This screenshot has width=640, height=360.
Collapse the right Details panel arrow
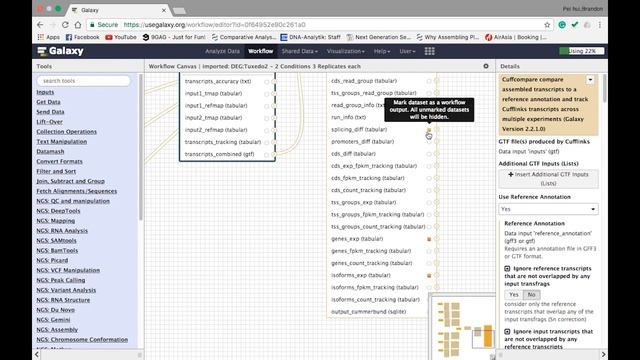click(603, 354)
